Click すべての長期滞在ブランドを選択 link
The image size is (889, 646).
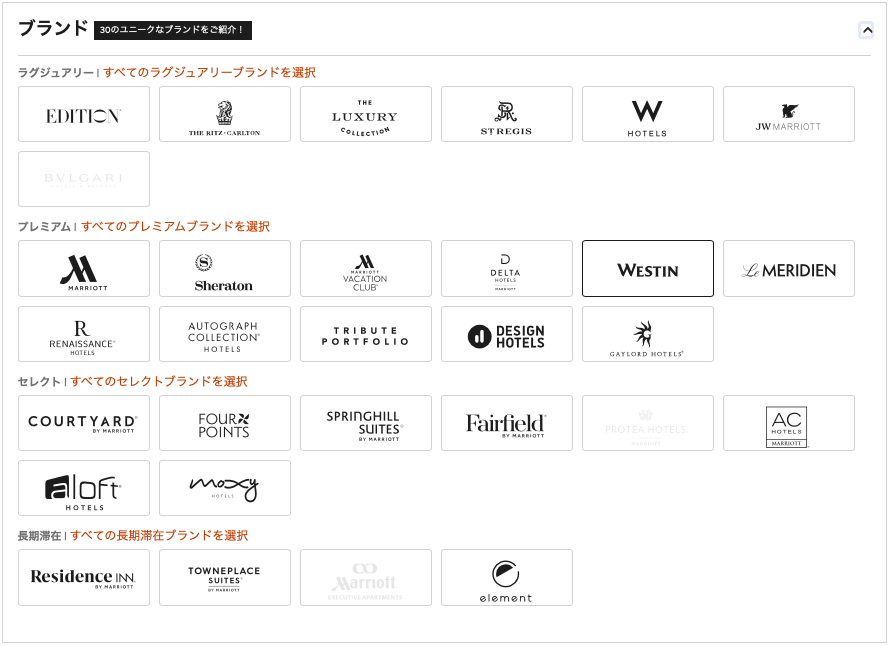coord(159,536)
